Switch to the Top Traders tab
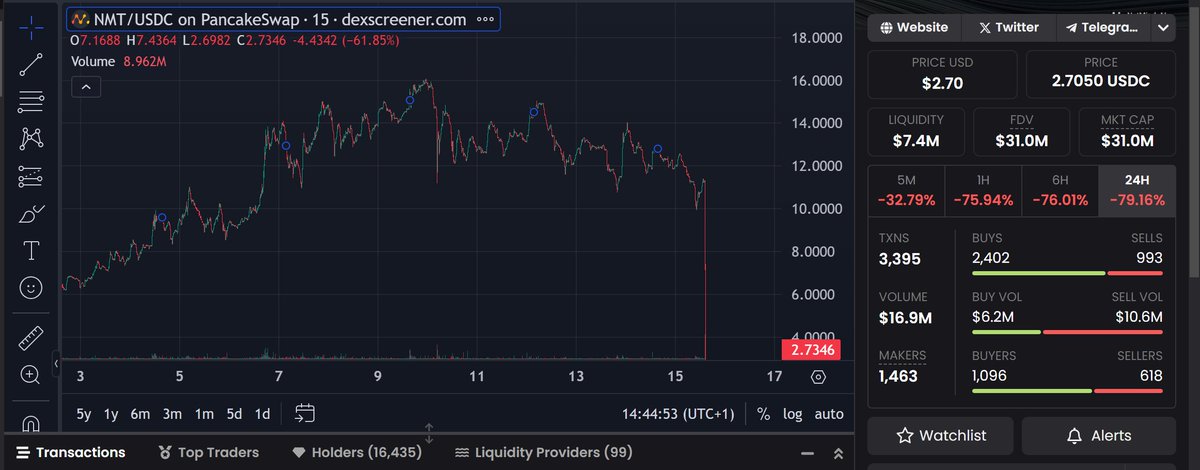1200x470 pixels. [210, 452]
